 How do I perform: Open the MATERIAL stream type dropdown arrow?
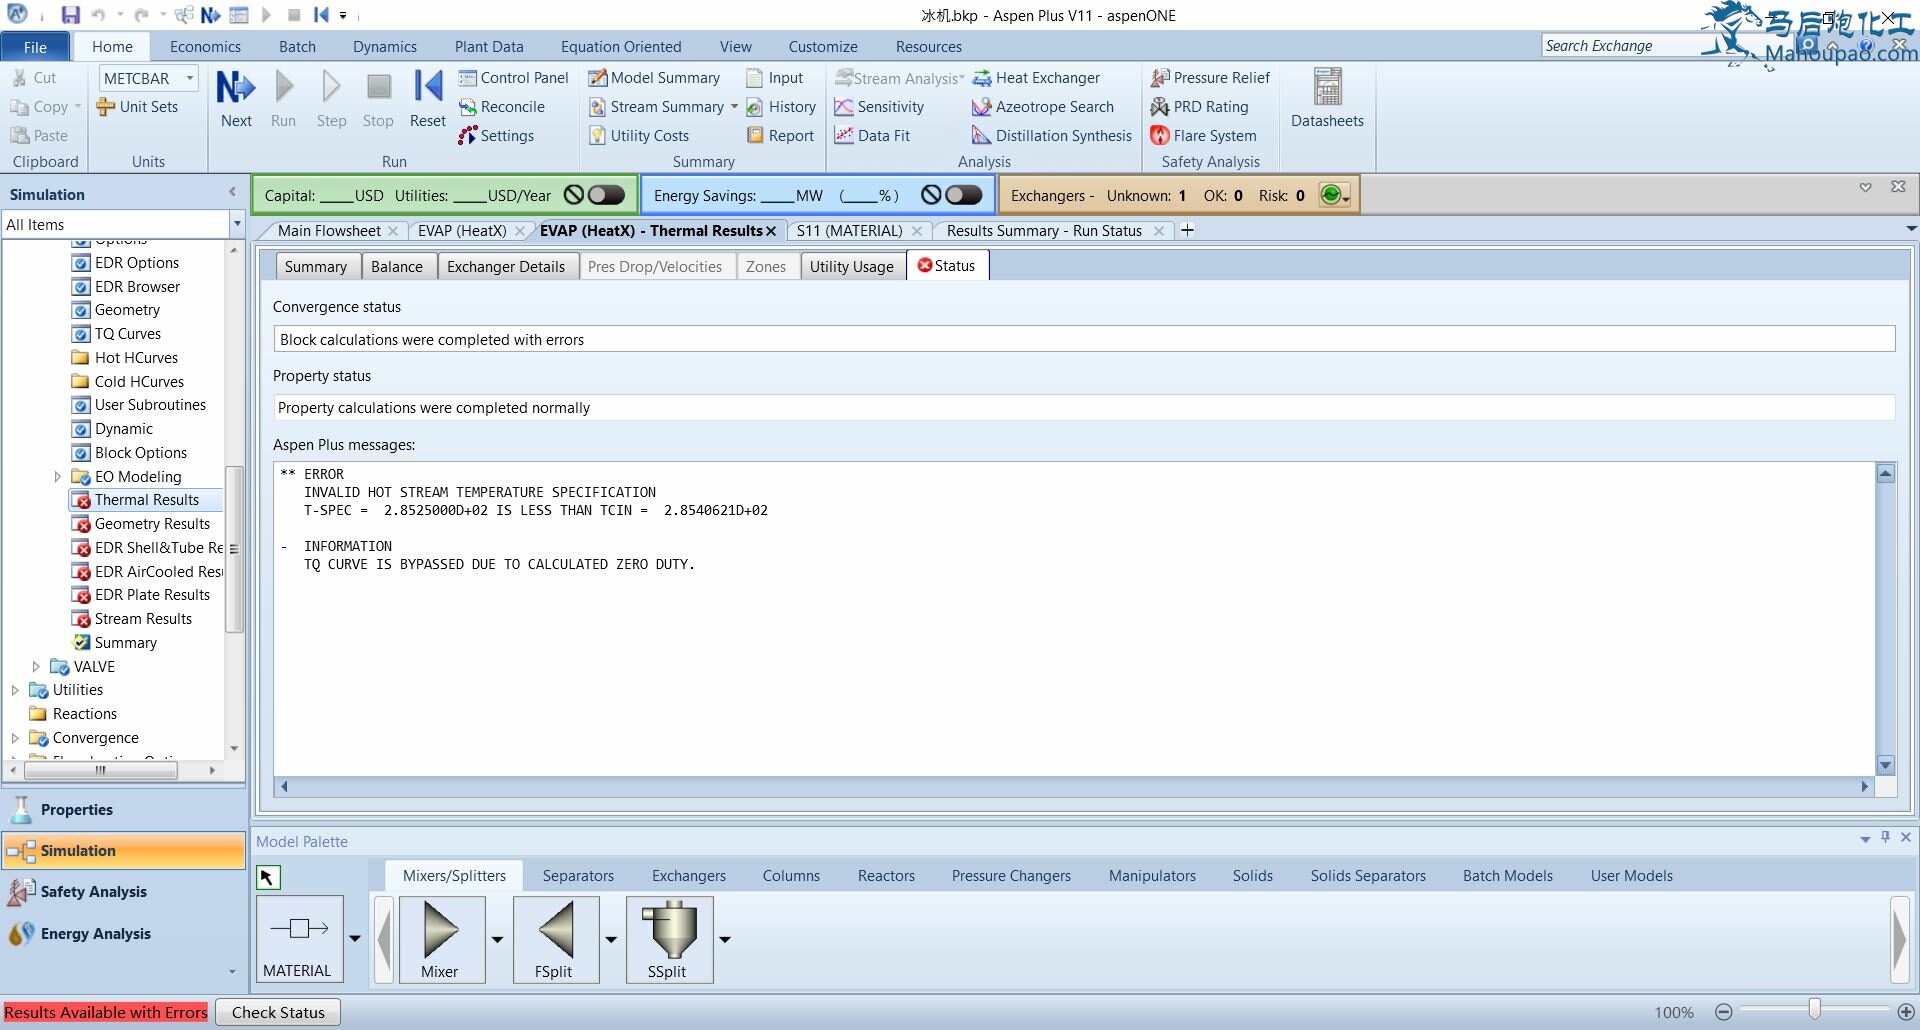(354, 939)
